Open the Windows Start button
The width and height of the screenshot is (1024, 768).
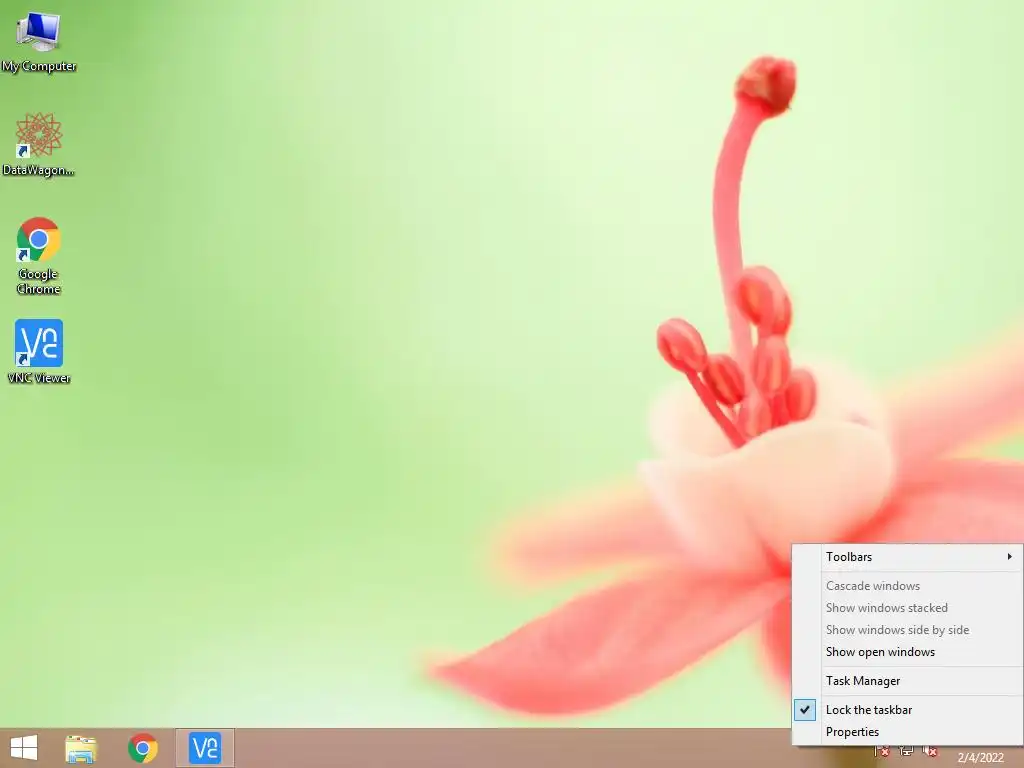point(24,748)
